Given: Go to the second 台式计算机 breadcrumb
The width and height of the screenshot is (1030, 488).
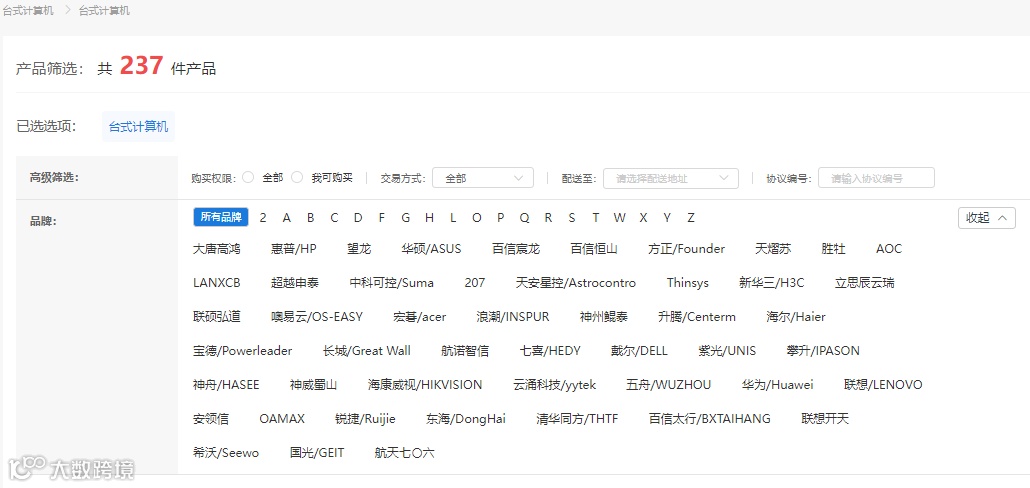Looking at the screenshot, I should 104,11.
